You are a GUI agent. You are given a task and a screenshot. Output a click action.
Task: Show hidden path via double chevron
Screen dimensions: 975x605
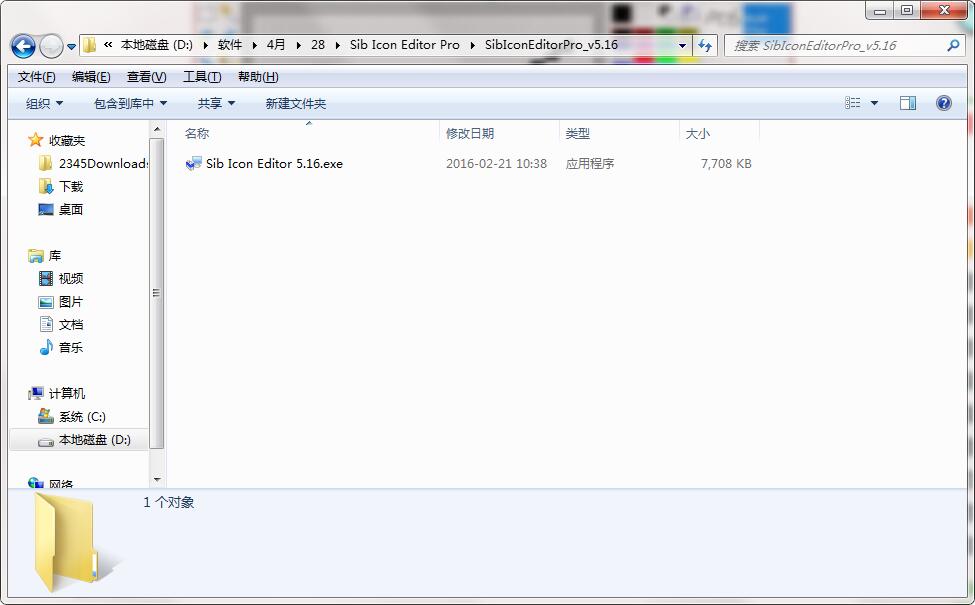point(108,45)
